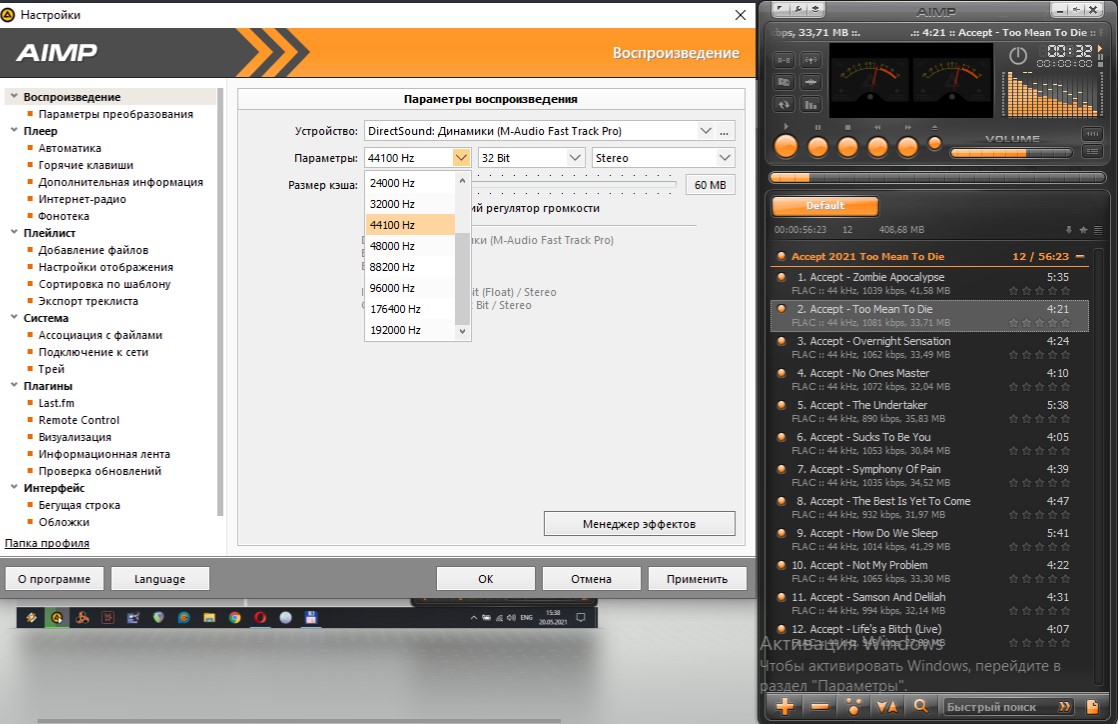Select track 5 Accept - The Undertaker
Image resolution: width=1118 pixels, height=724 pixels.
click(x=930, y=411)
